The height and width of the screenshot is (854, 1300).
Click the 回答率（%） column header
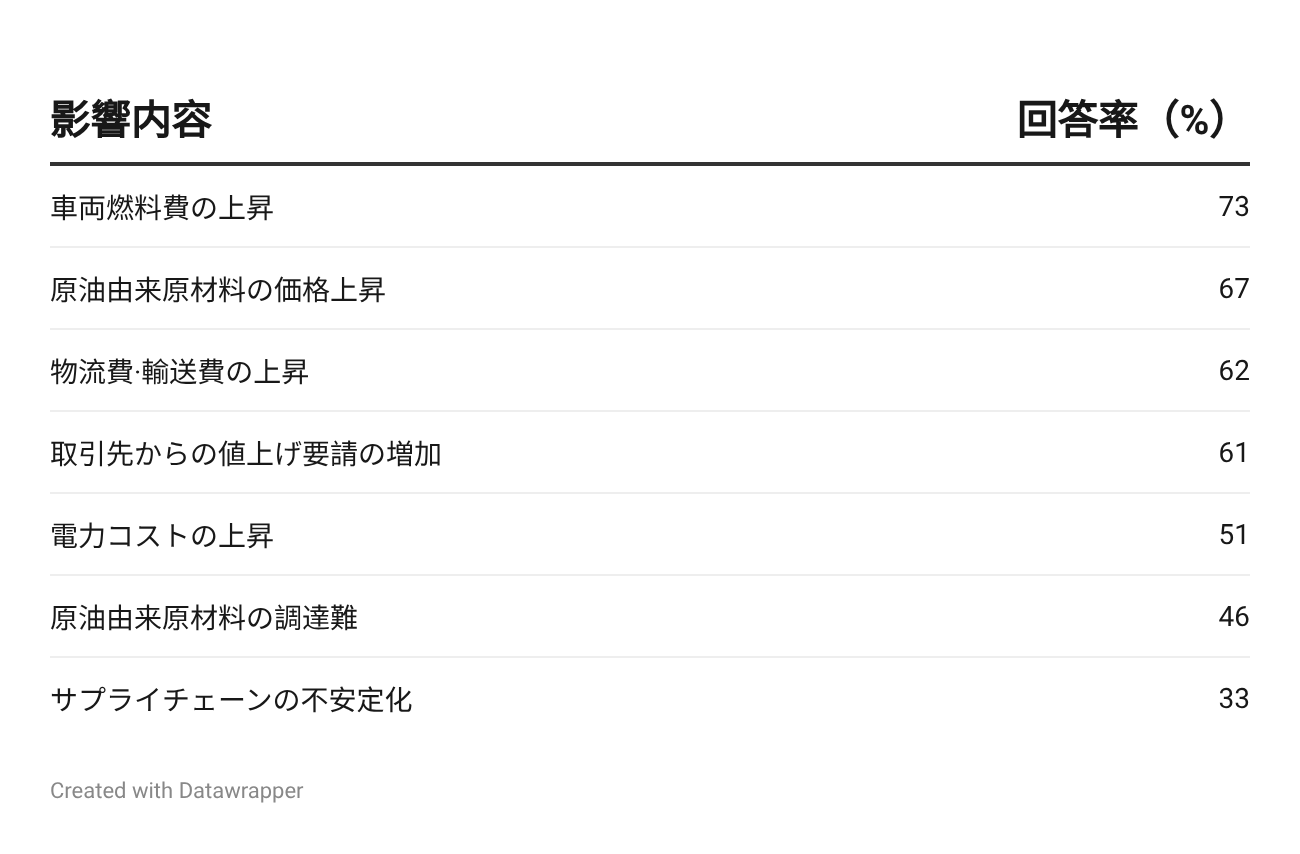[x=1122, y=120]
